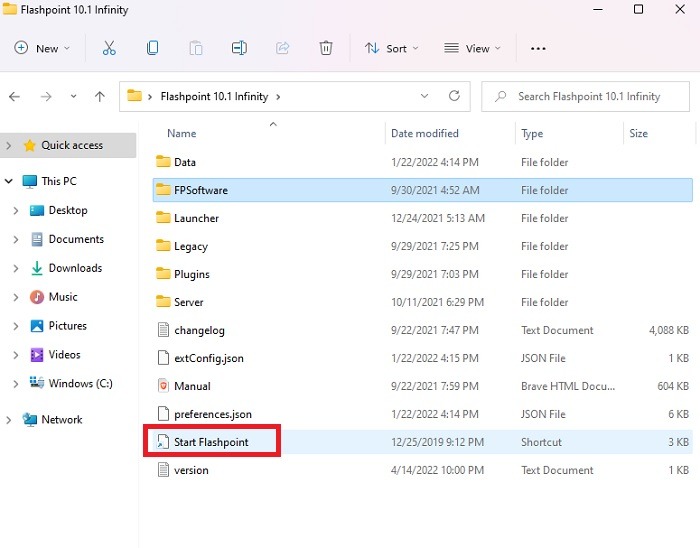The height and width of the screenshot is (548, 700).
Task: Go forward with the right arrow
Action: click(x=46, y=96)
